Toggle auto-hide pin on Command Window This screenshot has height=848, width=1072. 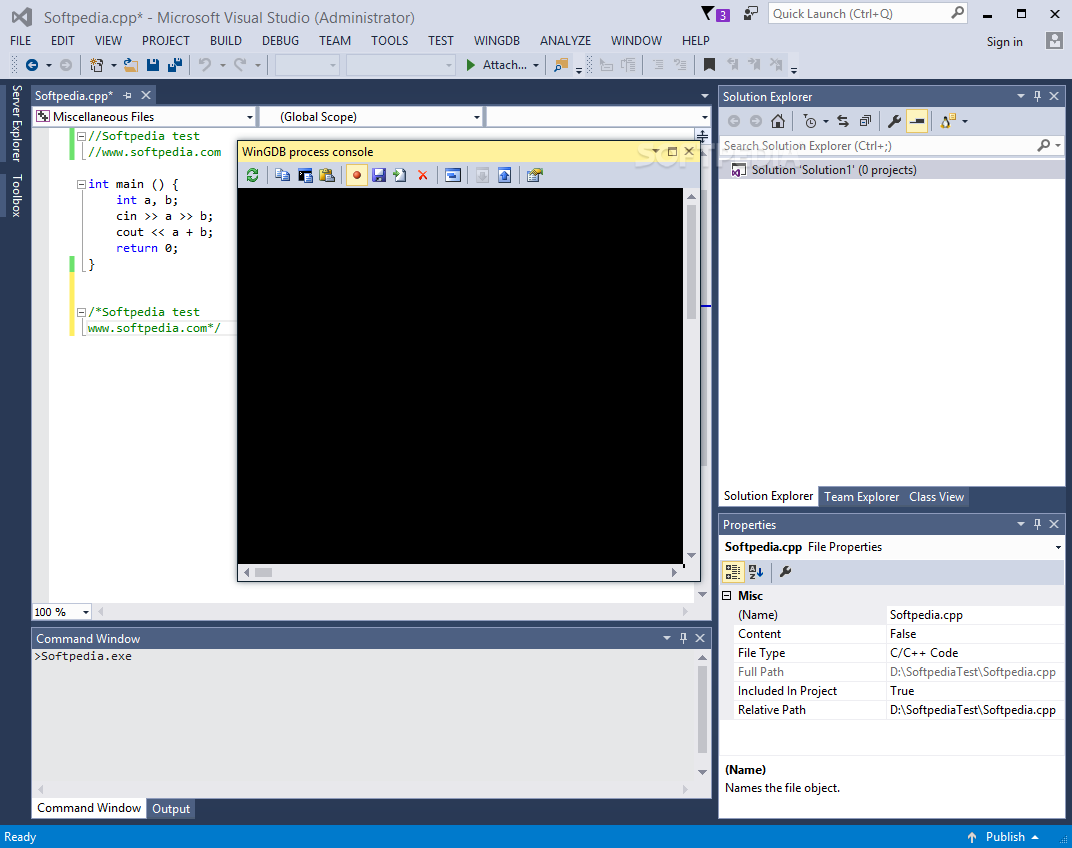[x=683, y=638]
